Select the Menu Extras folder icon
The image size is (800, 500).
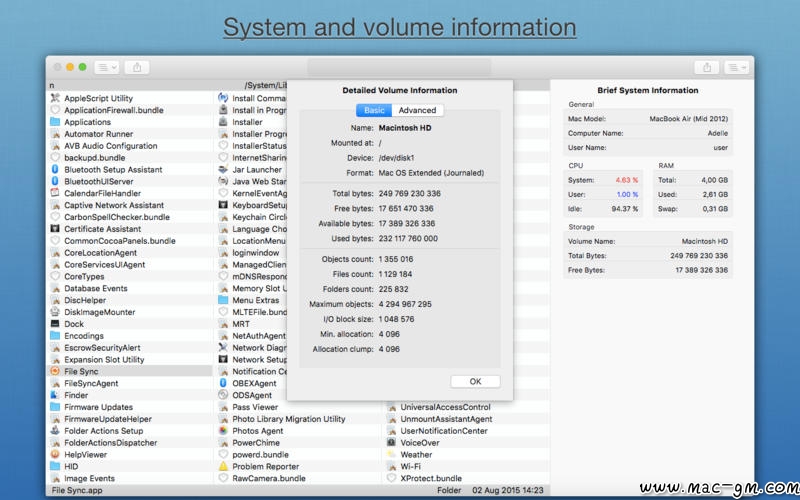(223, 300)
